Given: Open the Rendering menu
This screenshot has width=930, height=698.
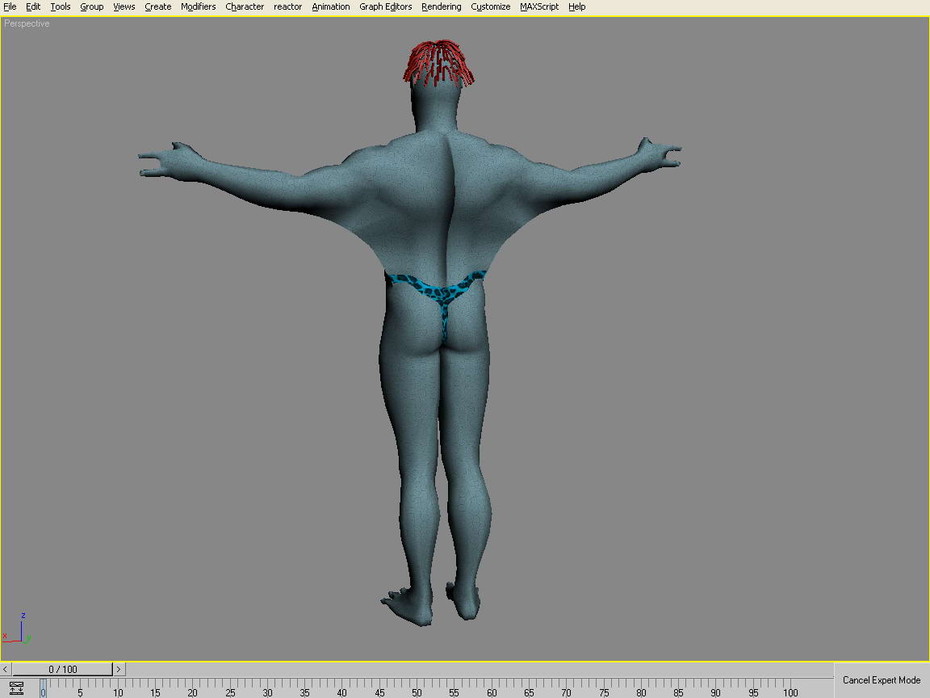Looking at the screenshot, I should click(441, 7).
